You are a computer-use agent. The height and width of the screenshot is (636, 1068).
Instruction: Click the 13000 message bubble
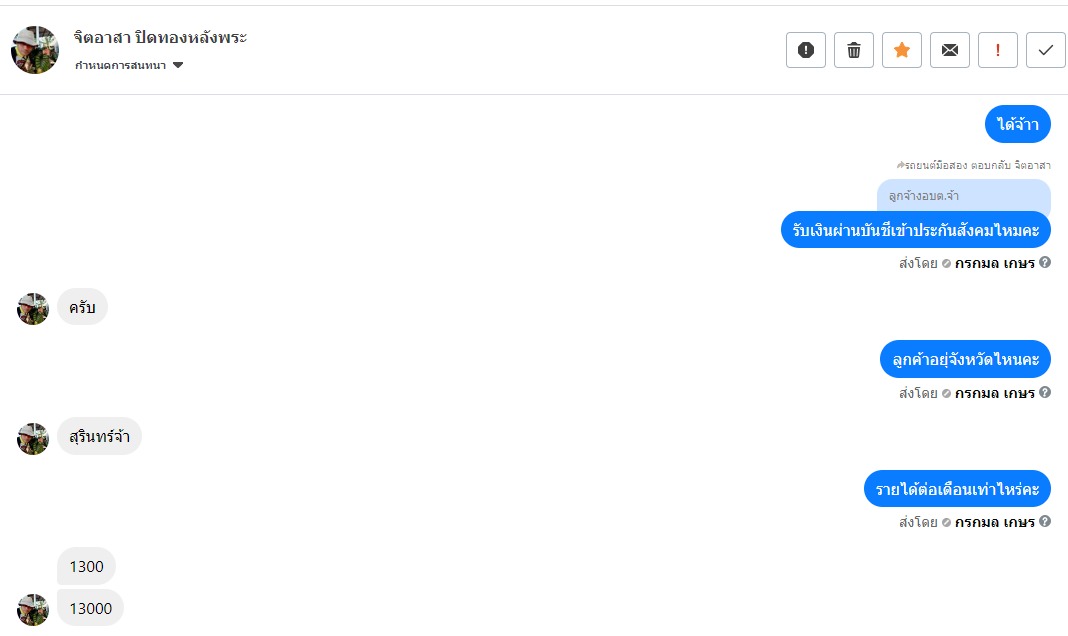tap(90, 608)
